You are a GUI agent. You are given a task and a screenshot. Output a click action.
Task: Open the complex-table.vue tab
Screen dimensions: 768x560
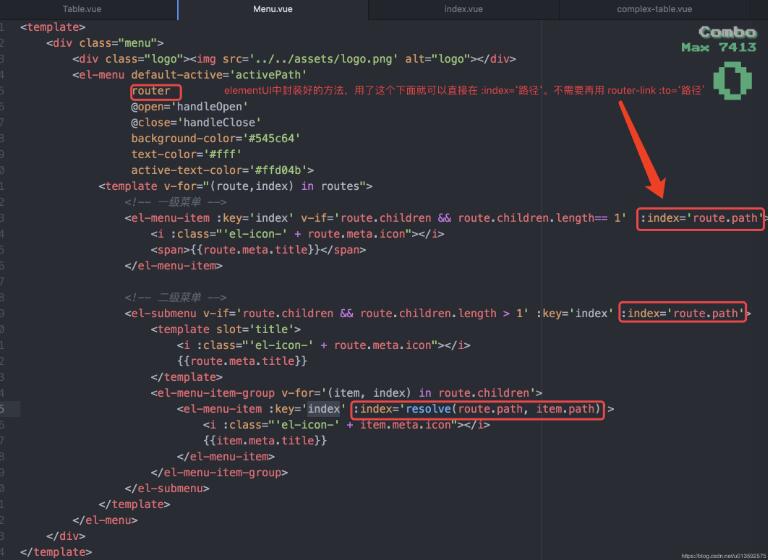coord(654,9)
